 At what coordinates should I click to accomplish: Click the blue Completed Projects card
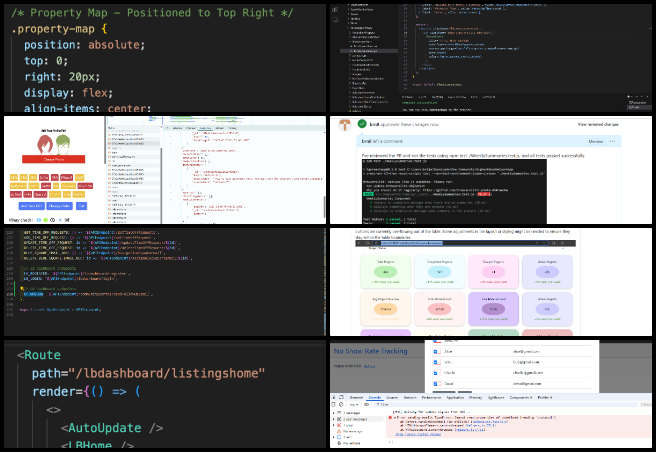click(440, 272)
